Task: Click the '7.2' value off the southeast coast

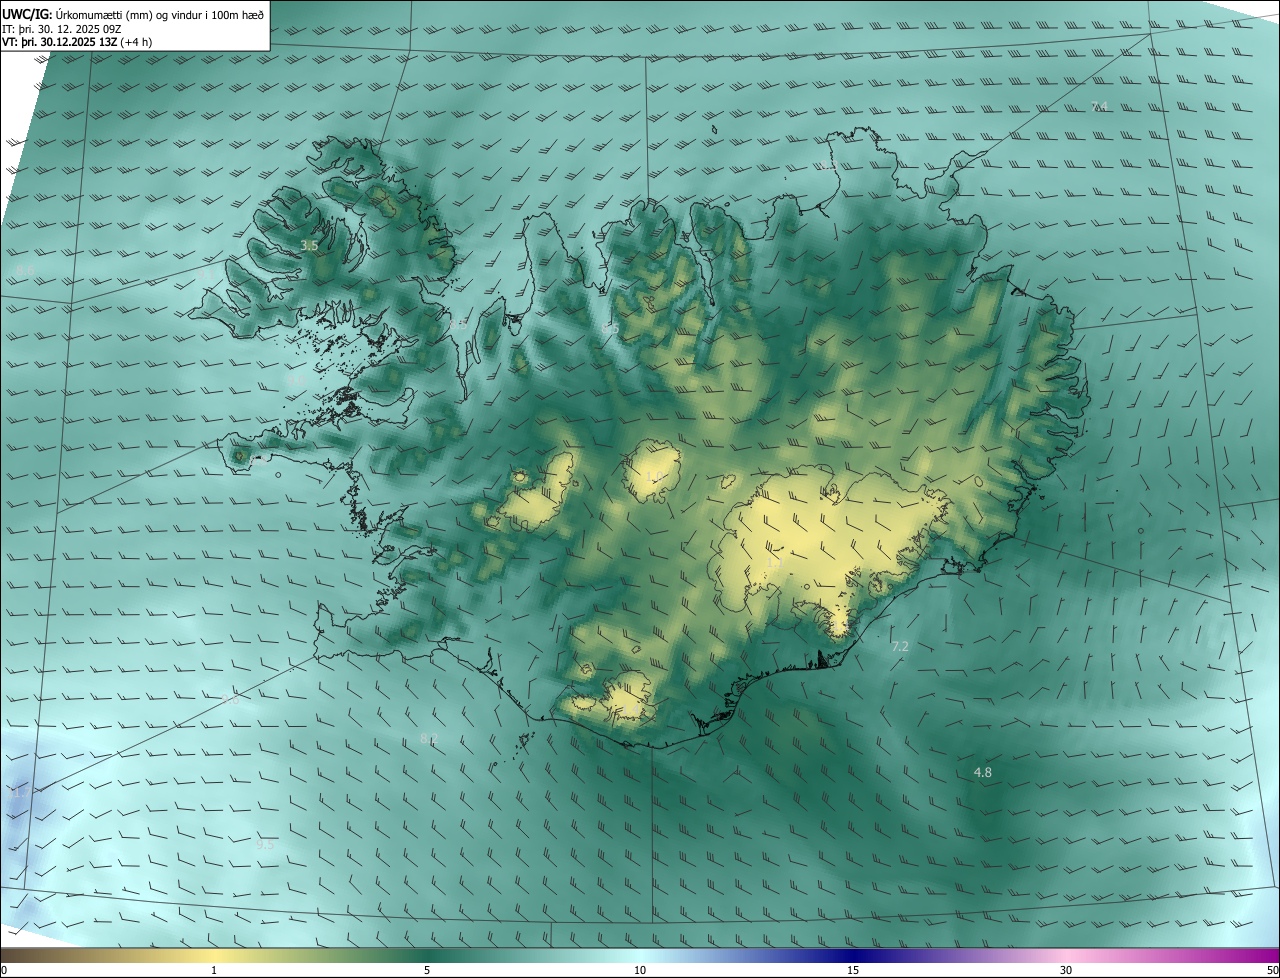Action: (900, 647)
